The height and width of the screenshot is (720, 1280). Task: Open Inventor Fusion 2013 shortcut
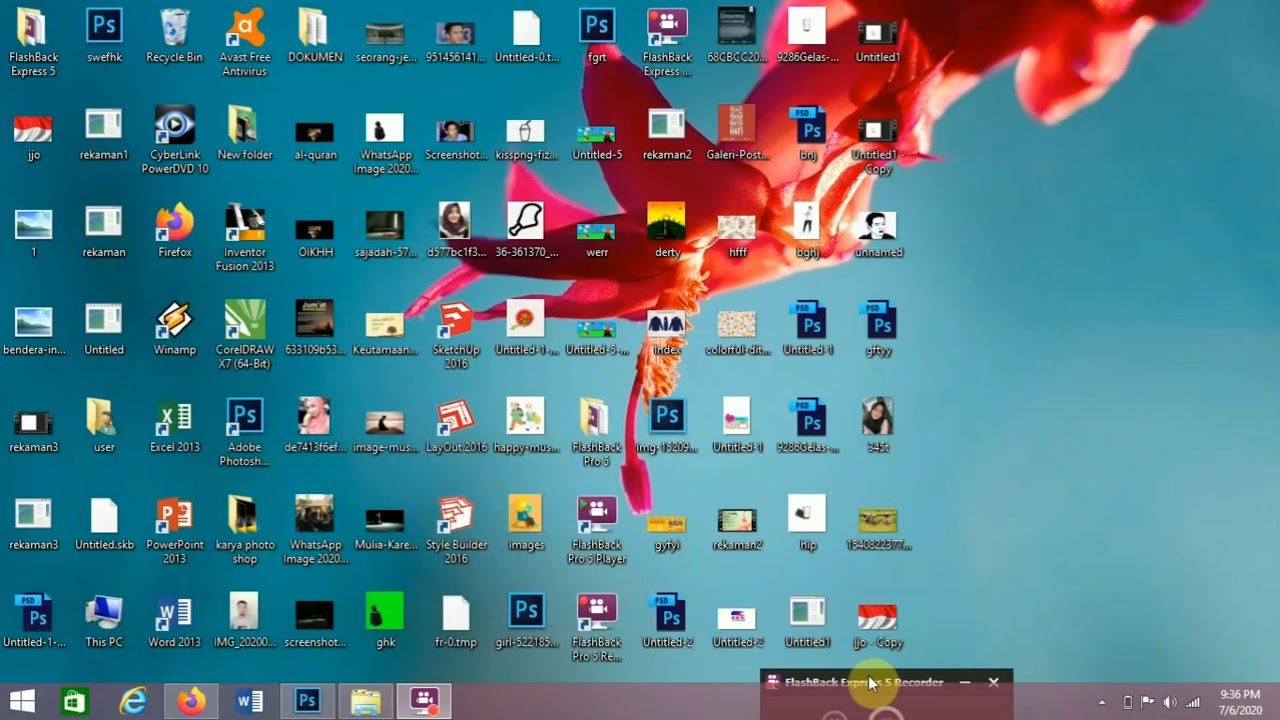pos(245,238)
